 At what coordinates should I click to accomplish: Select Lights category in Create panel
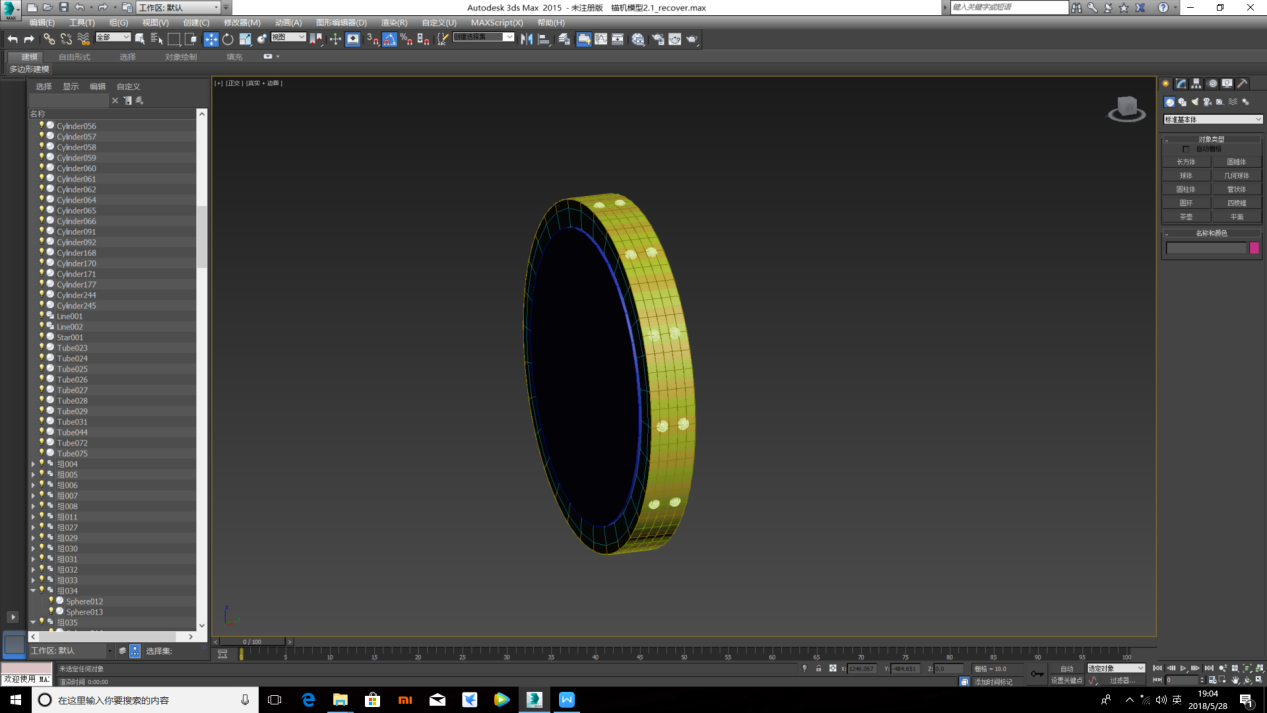(1195, 102)
